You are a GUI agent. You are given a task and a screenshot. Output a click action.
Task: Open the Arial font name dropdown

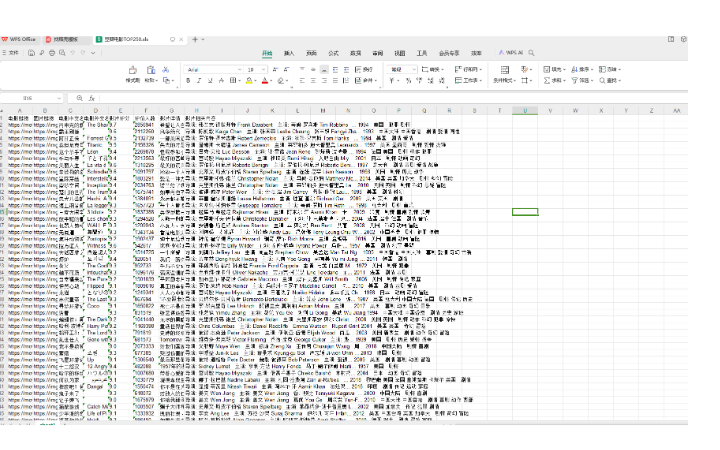[239, 69]
